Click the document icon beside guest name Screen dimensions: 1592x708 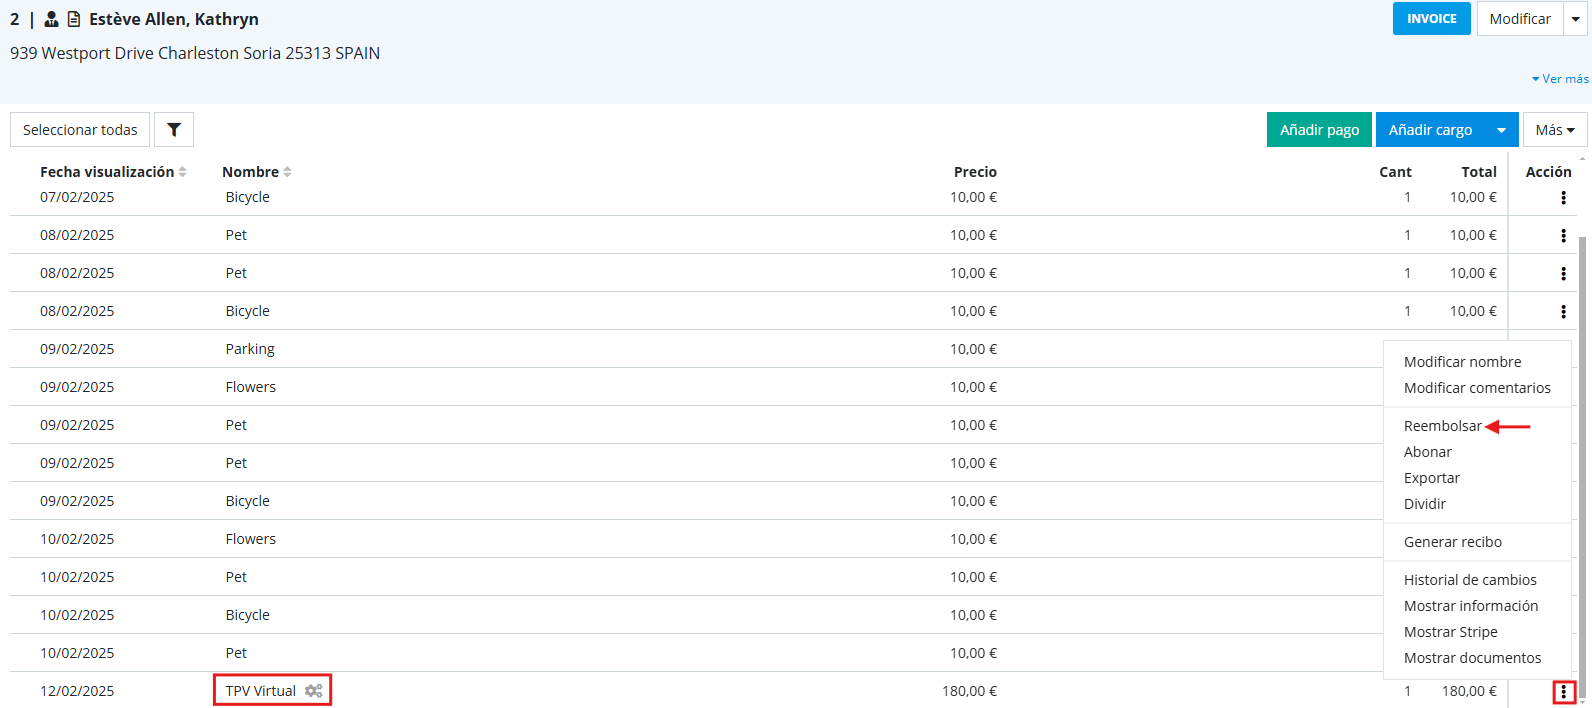pyautogui.click(x=74, y=19)
